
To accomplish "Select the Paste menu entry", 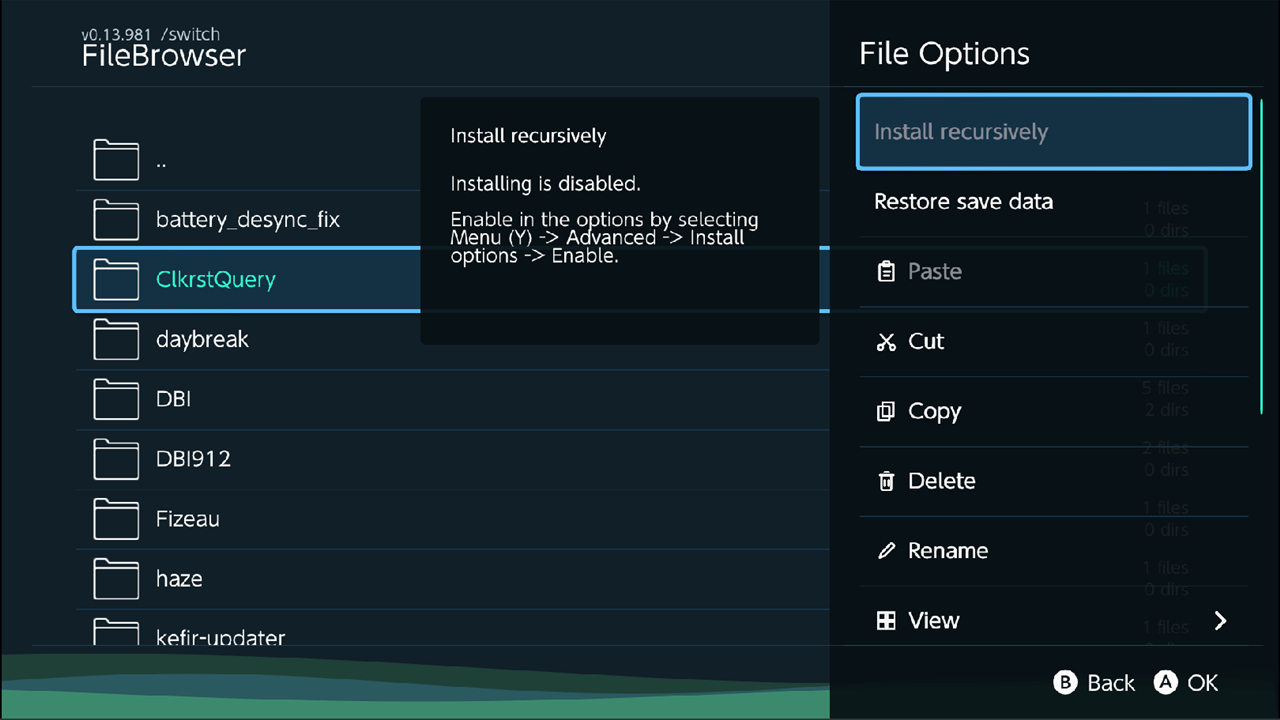I will point(1054,272).
